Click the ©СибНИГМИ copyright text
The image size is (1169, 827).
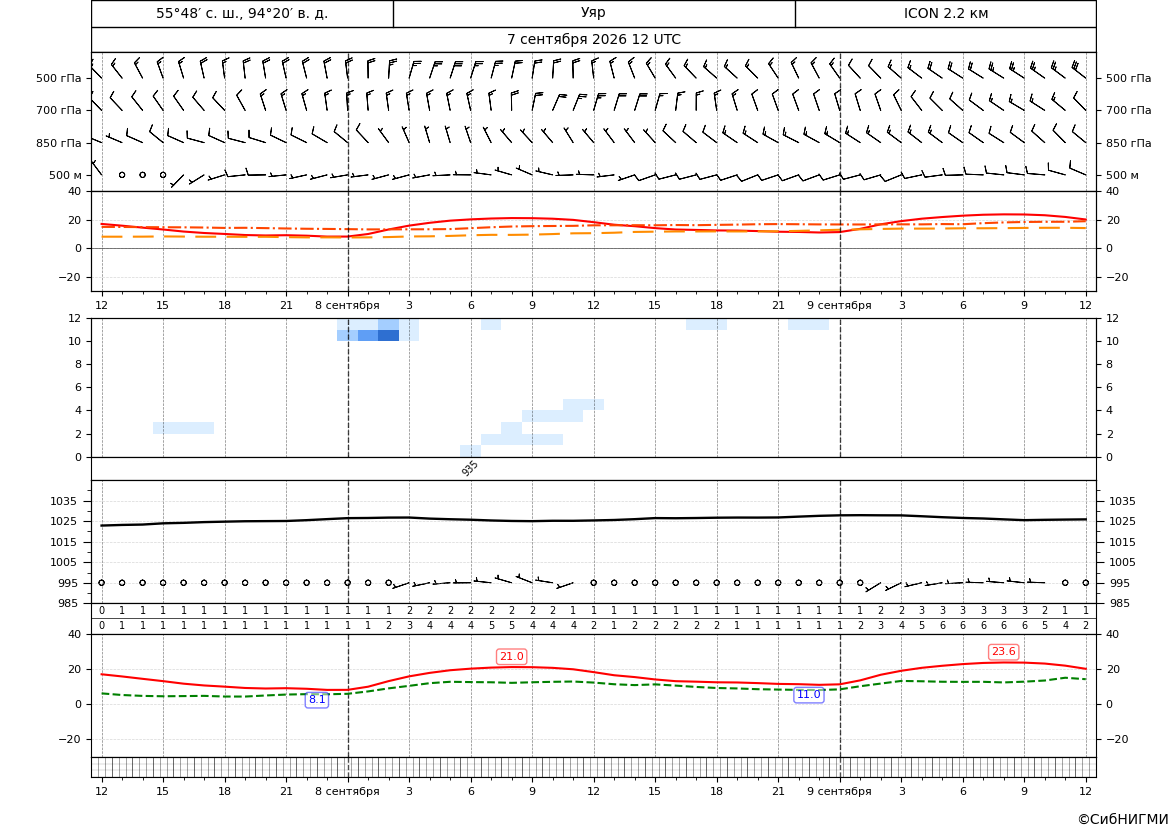coord(1122,819)
